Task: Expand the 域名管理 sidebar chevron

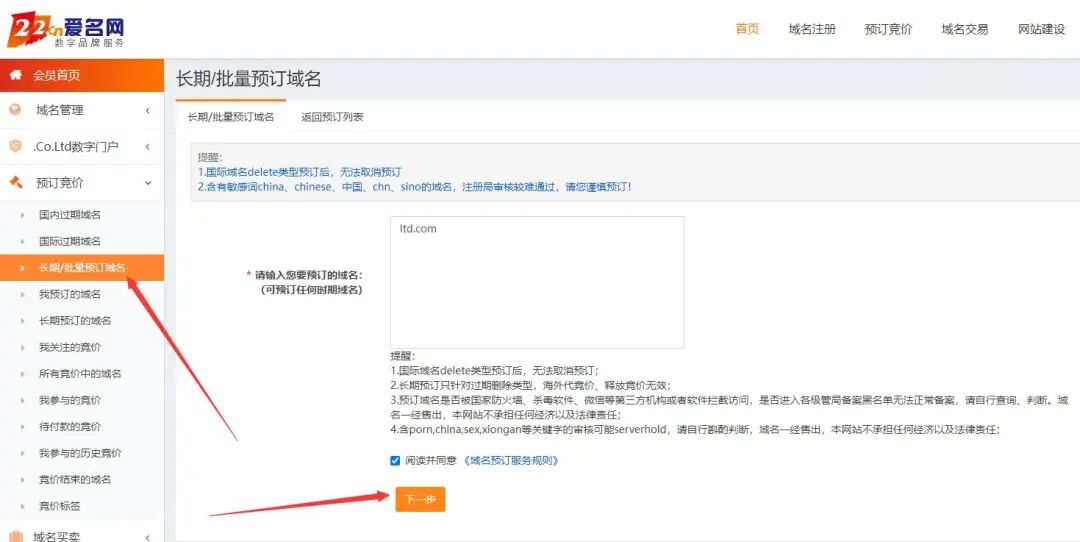Action: coord(147,110)
